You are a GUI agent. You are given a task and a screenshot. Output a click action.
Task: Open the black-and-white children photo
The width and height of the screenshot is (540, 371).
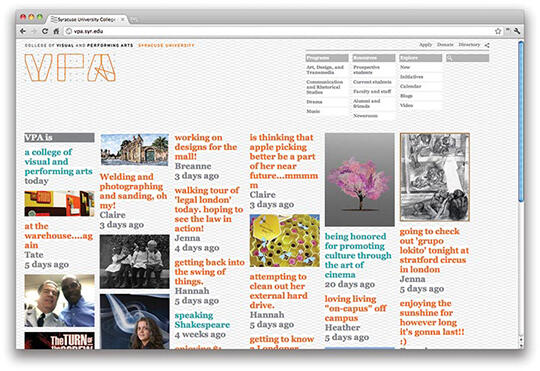tap(135, 262)
